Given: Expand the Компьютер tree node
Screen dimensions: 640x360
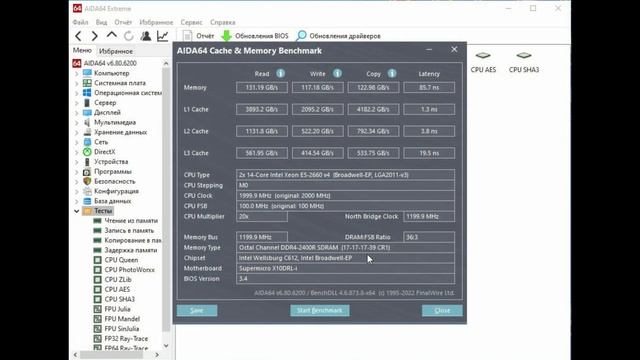Looking at the screenshot, I should (x=77, y=73).
